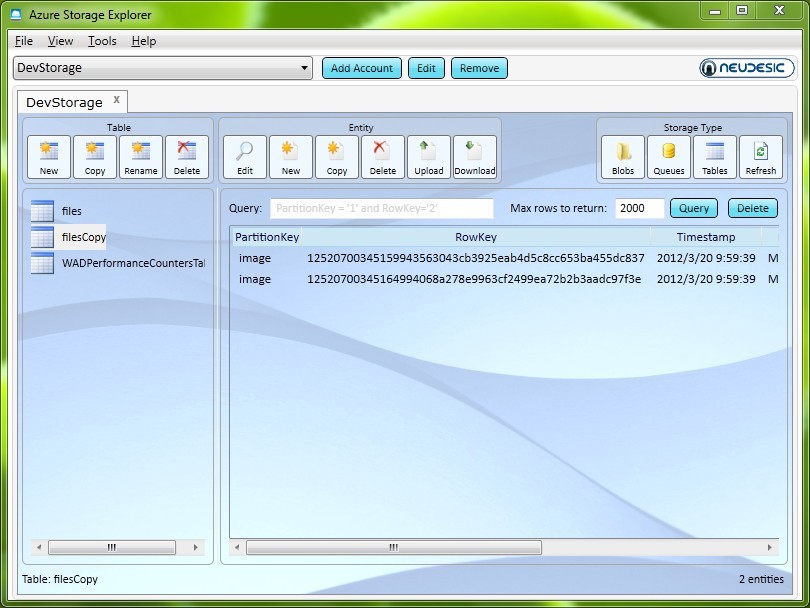Run the Query button

(694, 208)
